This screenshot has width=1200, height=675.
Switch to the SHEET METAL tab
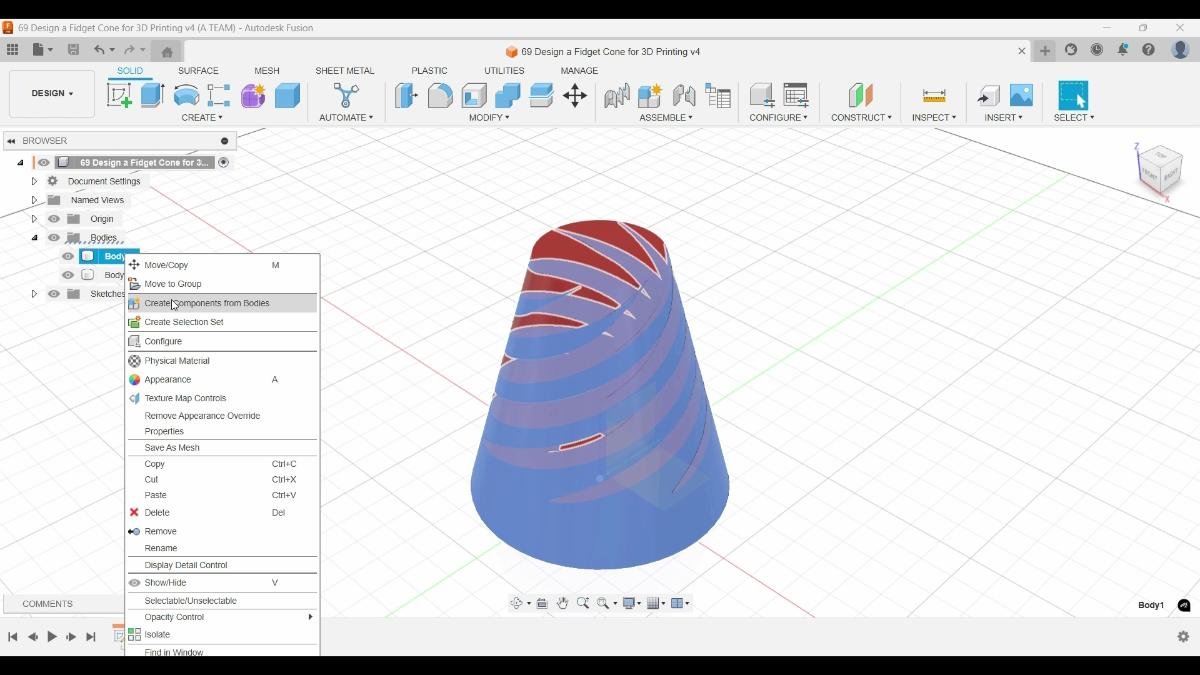[x=345, y=71]
